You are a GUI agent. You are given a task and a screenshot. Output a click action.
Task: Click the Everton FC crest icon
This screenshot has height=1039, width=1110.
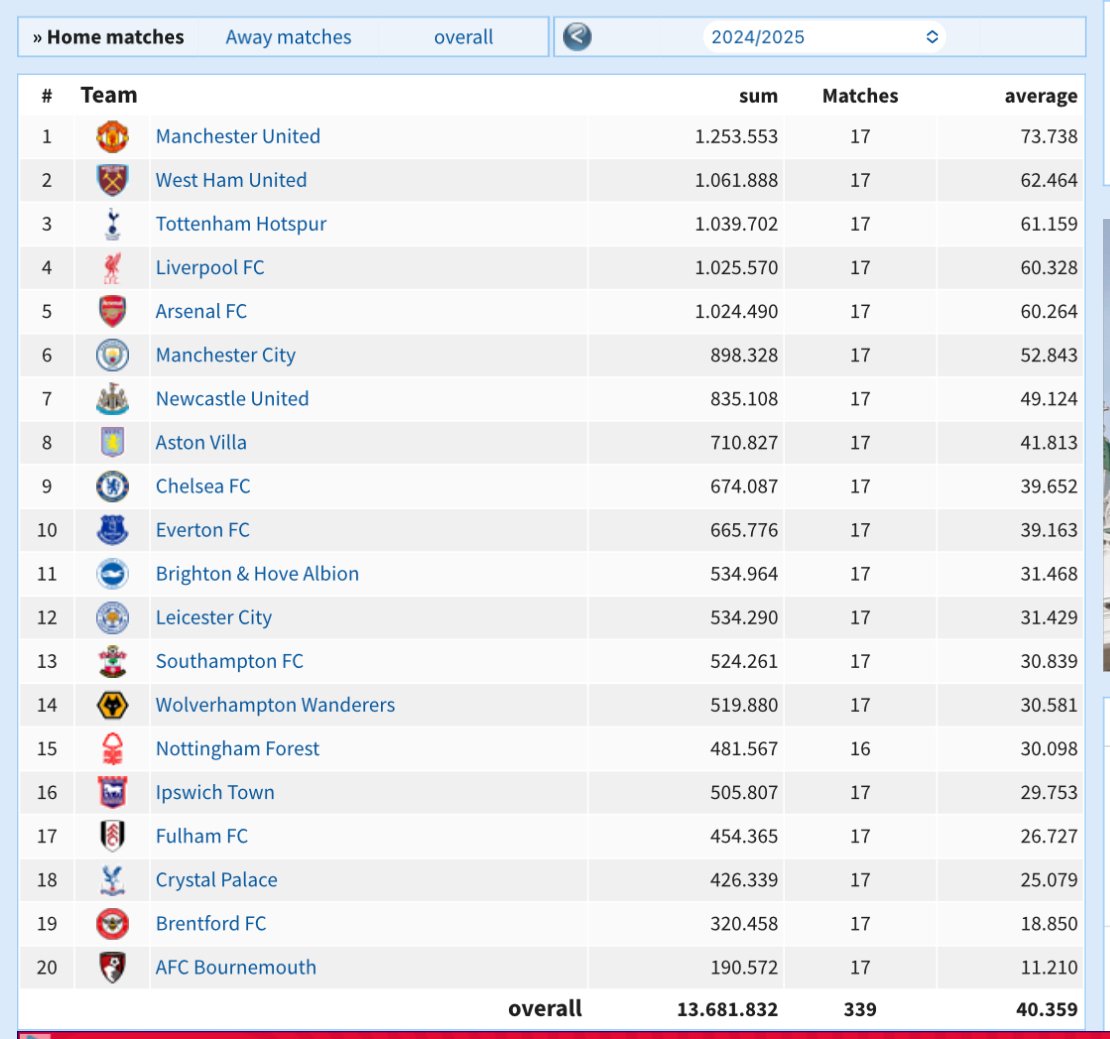pyautogui.click(x=113, y=530)
